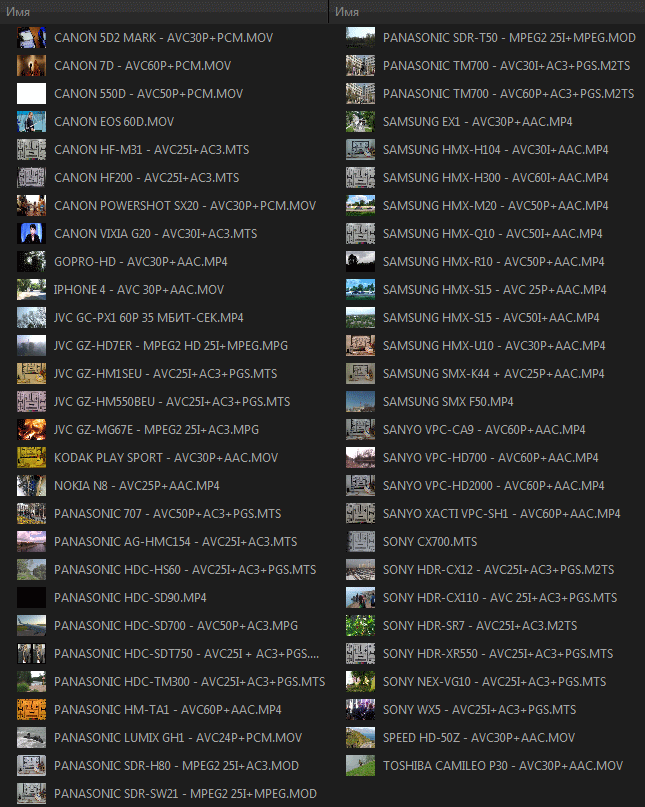Click green leaves thumbnail of SONY HDR-SR7
Viewport: 645px width, 807px height.
click(360, 626)
